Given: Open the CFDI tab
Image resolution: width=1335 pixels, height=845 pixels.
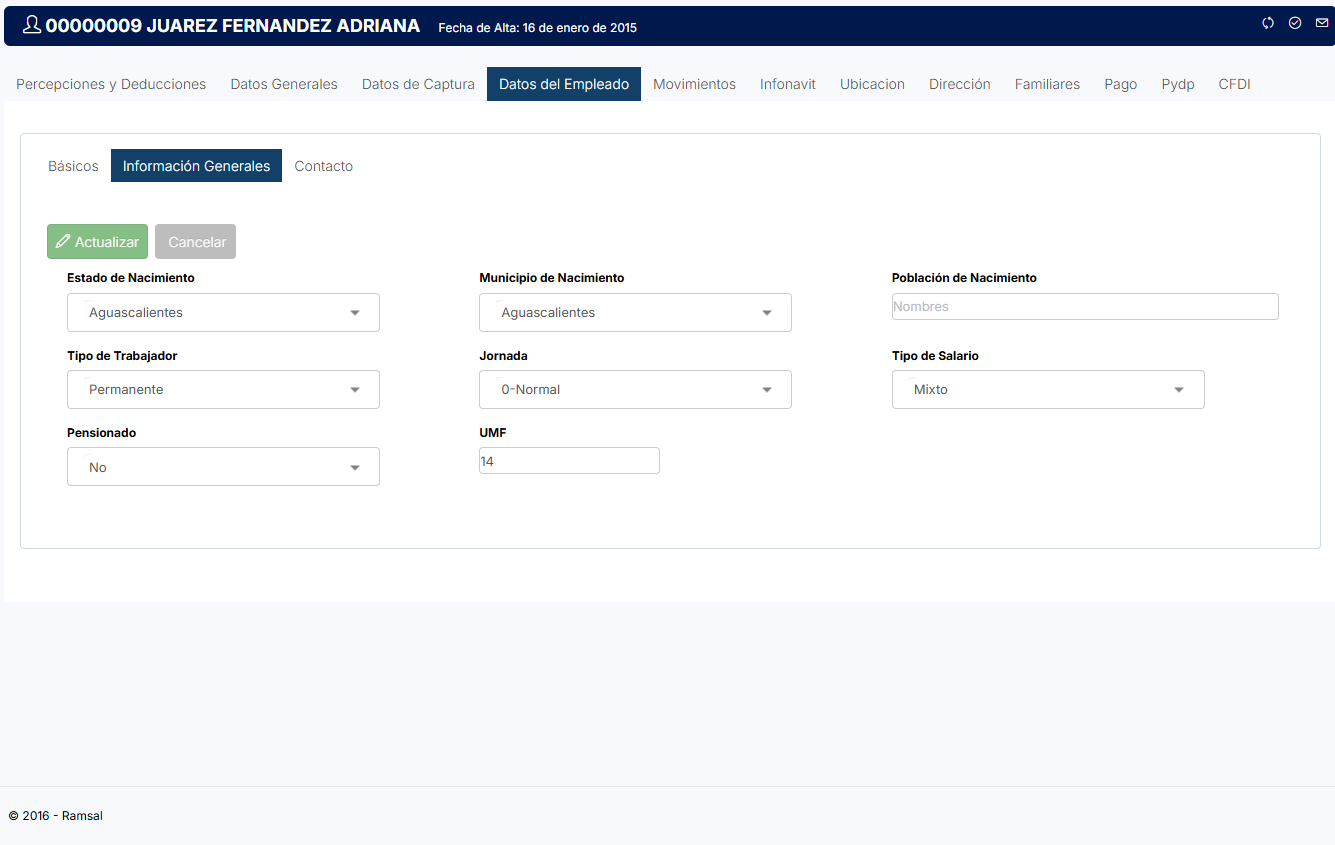Looking at the screenshot, I should coord(1234,84).
